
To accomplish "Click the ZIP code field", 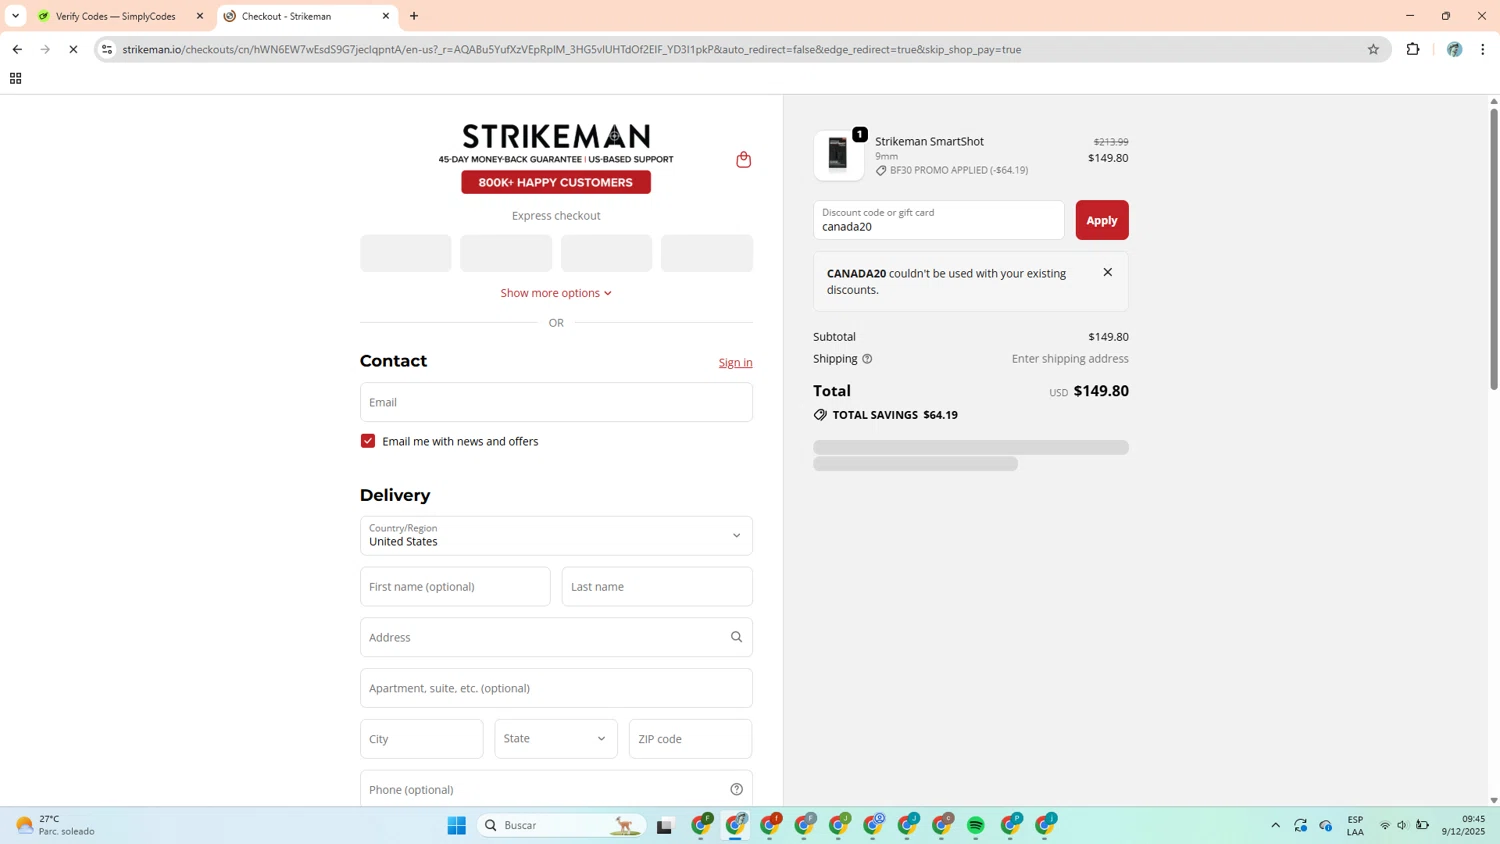I will pos(690,739).
